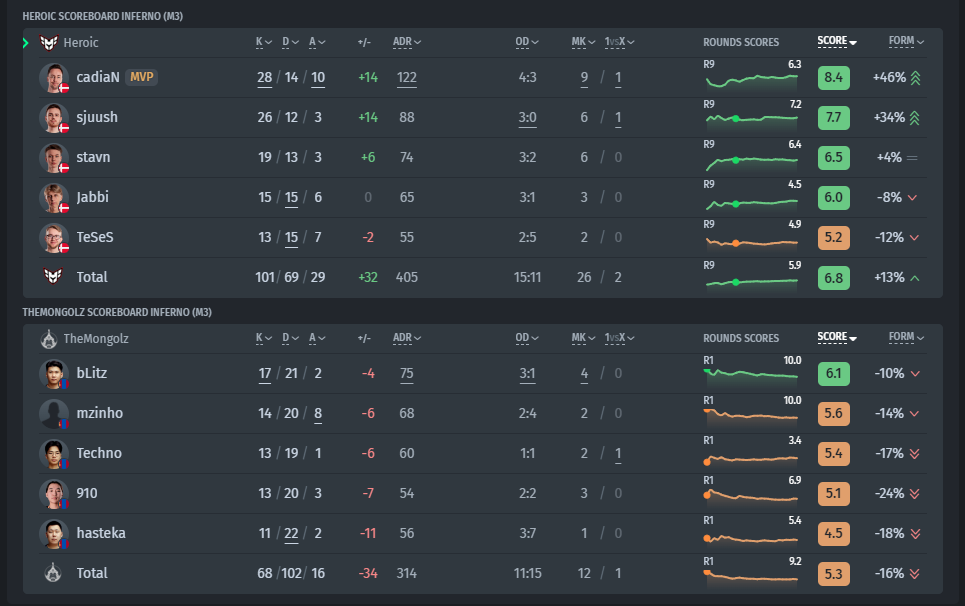Click Heroic Total +32 value
This screenshot has width=965, height=606.
tap(368, 277)
